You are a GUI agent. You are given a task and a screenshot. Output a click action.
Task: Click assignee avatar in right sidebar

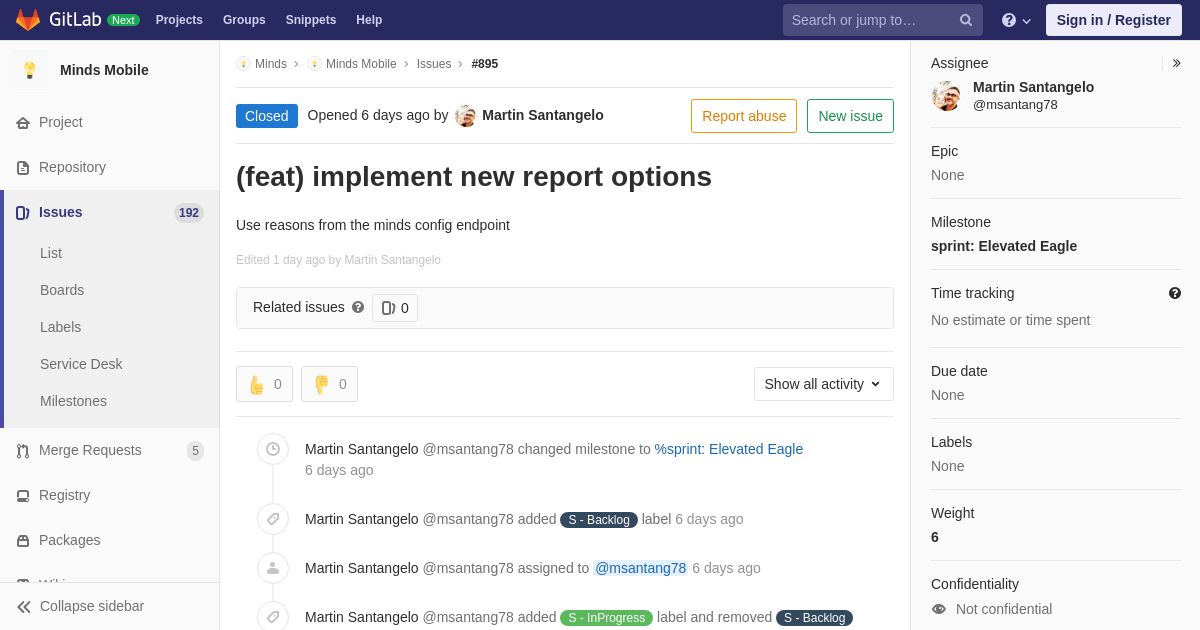[x=946, y=96]
